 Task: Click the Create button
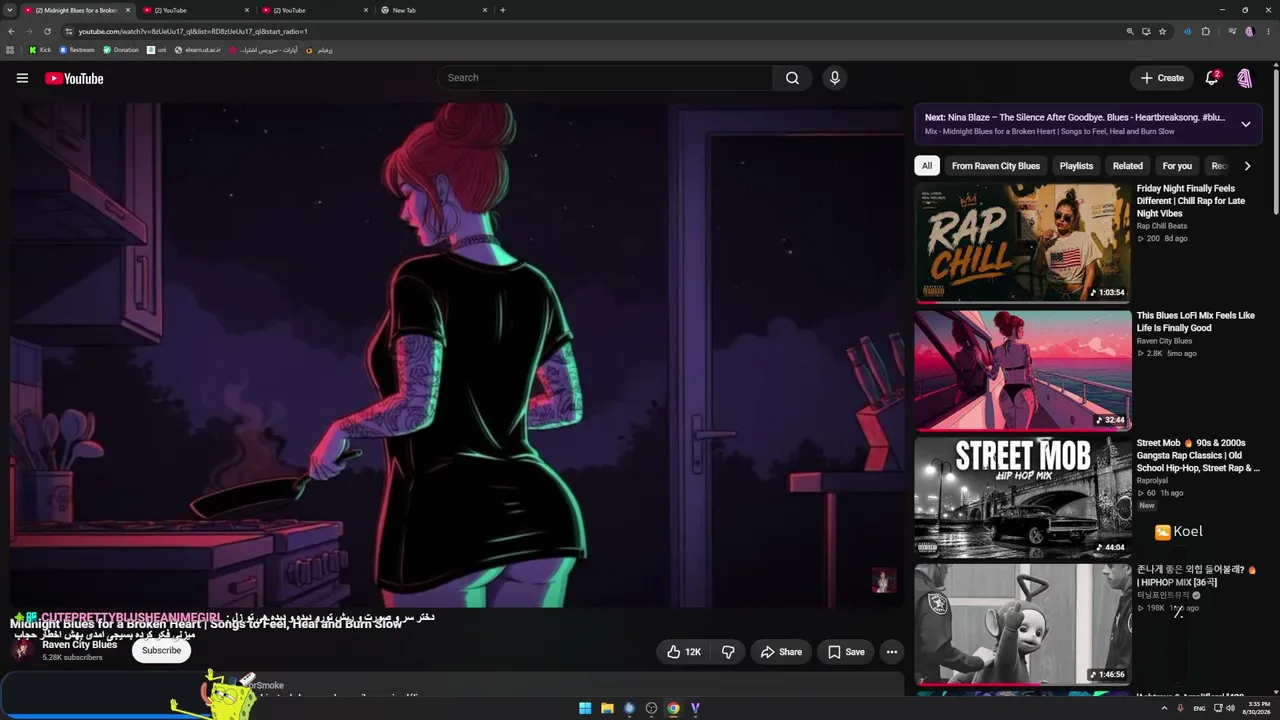click(x=1162, y=78)
